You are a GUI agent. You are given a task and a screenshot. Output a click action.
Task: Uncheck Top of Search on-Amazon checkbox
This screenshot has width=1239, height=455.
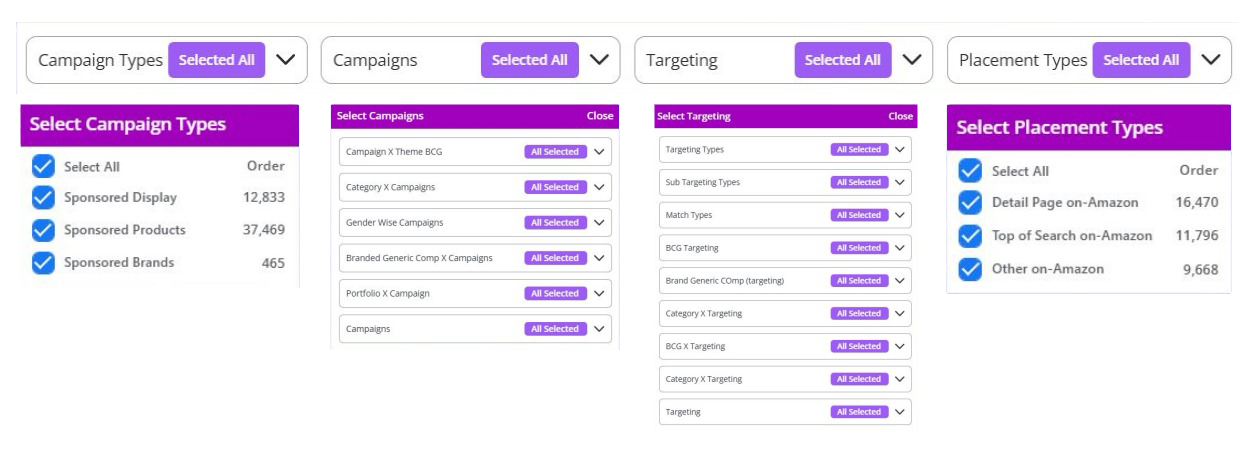click(969, 236)
